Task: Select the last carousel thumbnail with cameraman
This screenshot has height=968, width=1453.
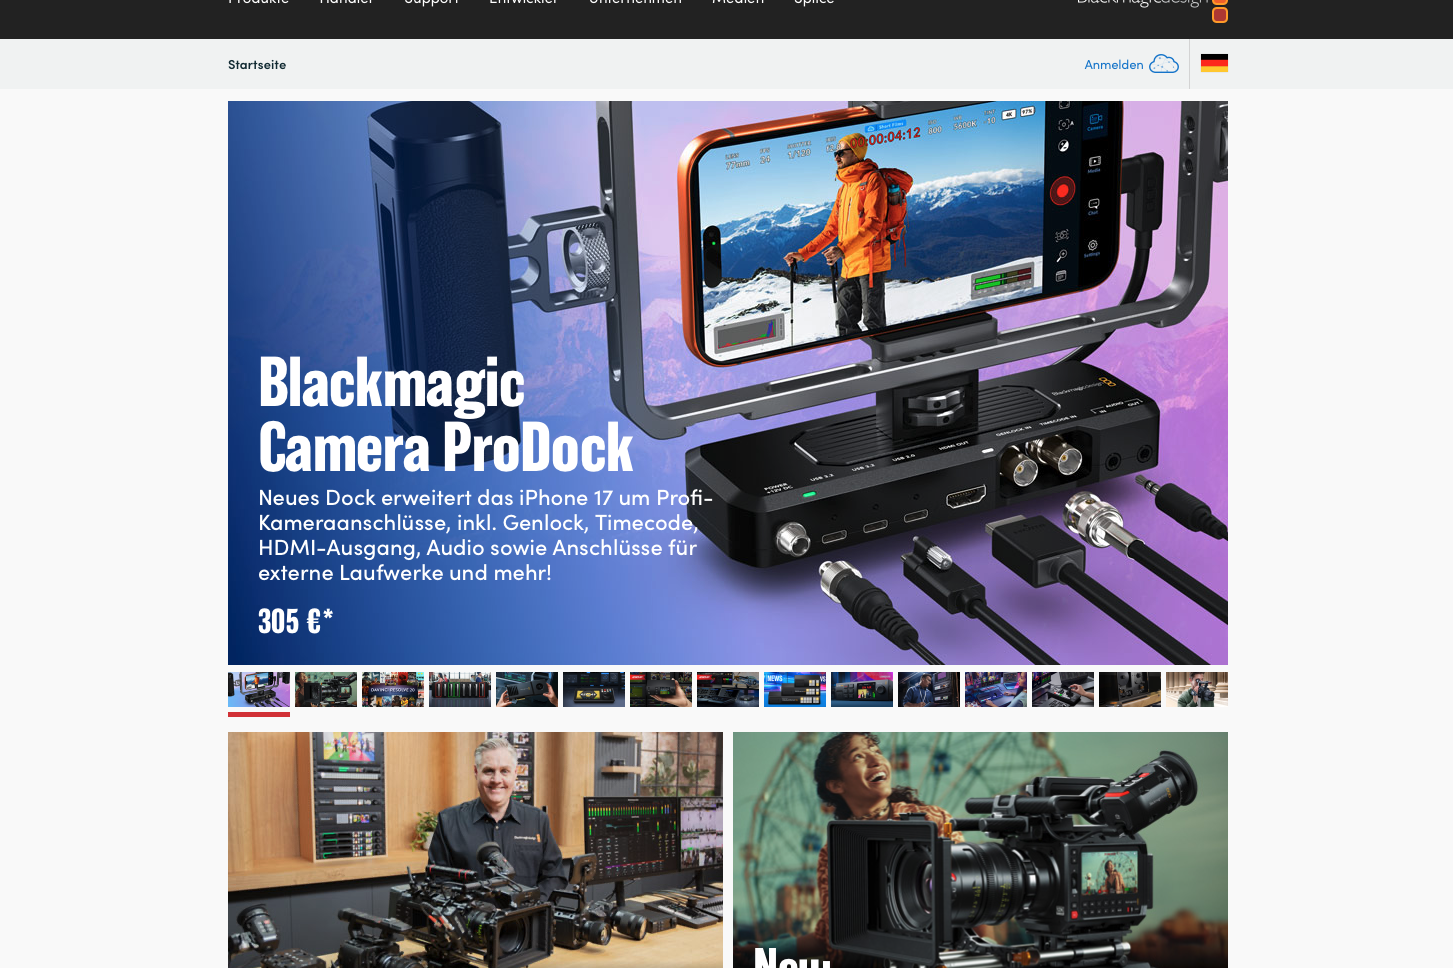Action: pyautogui.click(x=1196, y=689)
